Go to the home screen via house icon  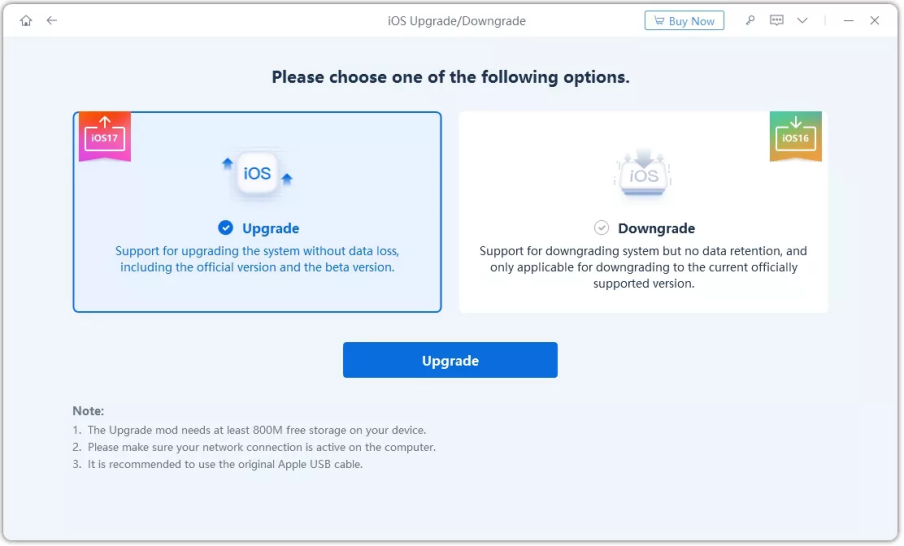[26, 21]
